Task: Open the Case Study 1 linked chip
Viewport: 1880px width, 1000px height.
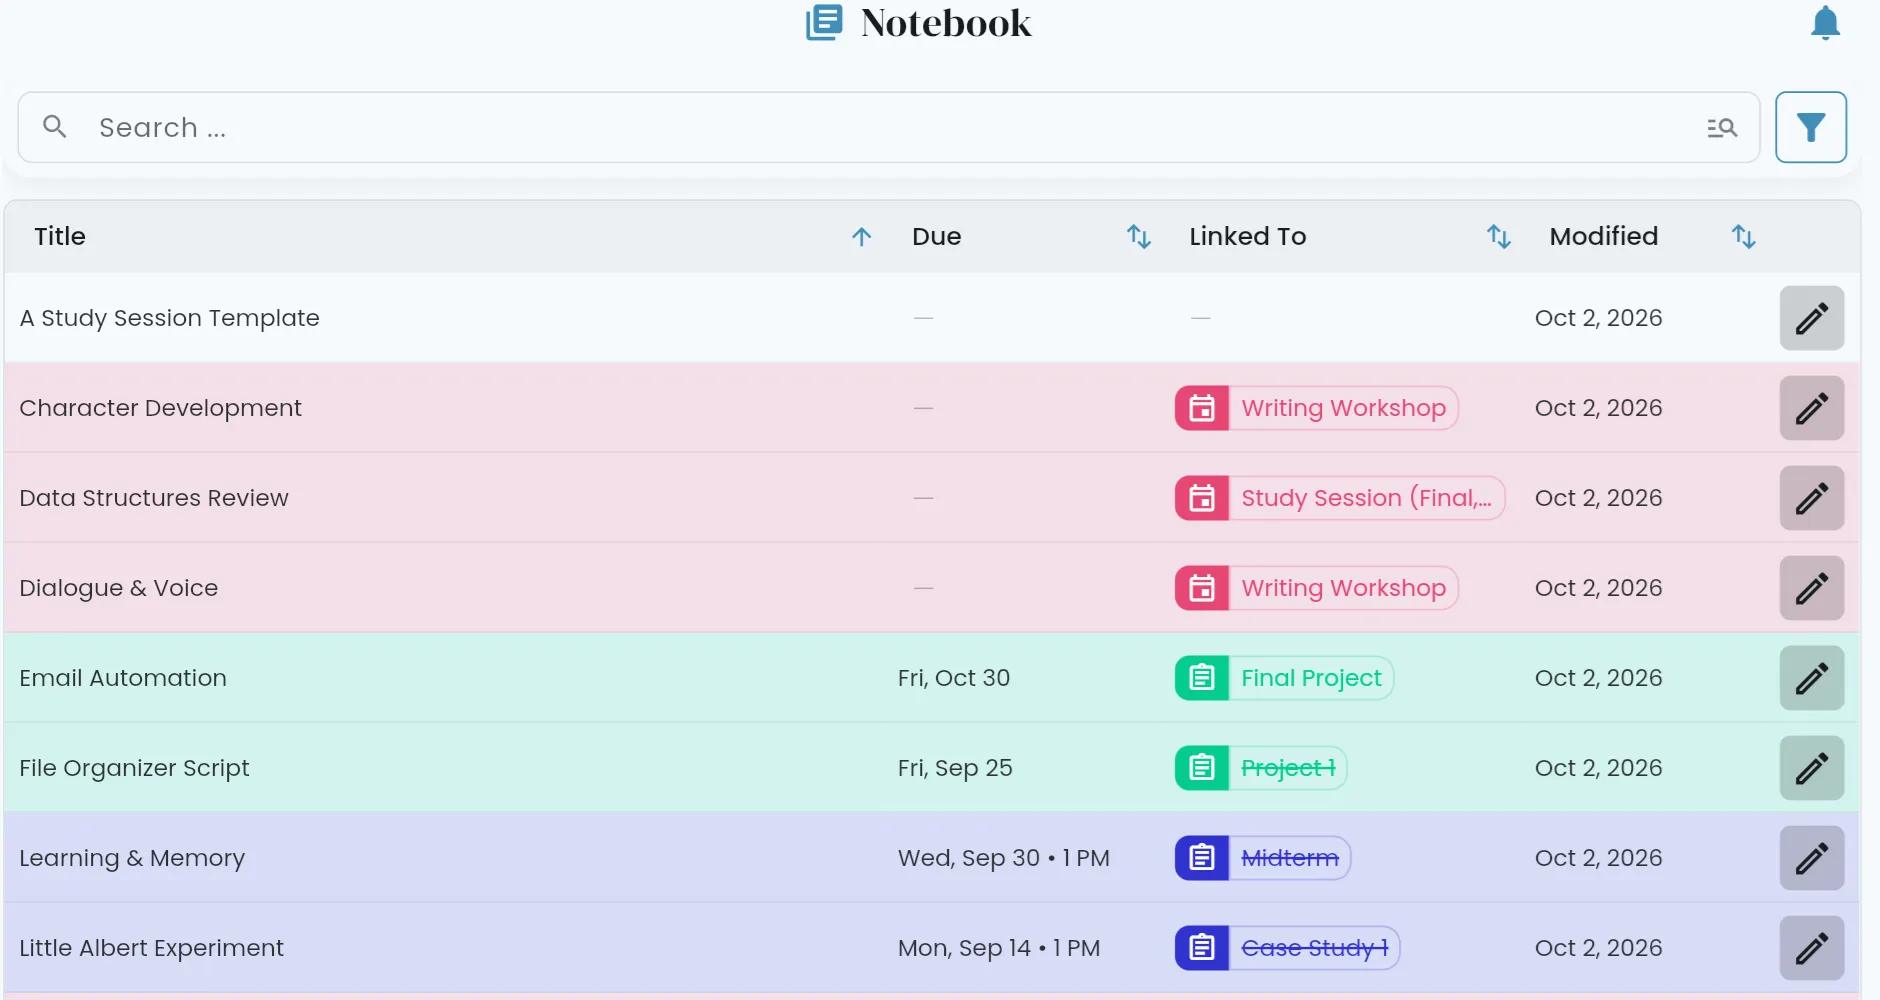Action: pyautogui.click(x=1287, y=948)
